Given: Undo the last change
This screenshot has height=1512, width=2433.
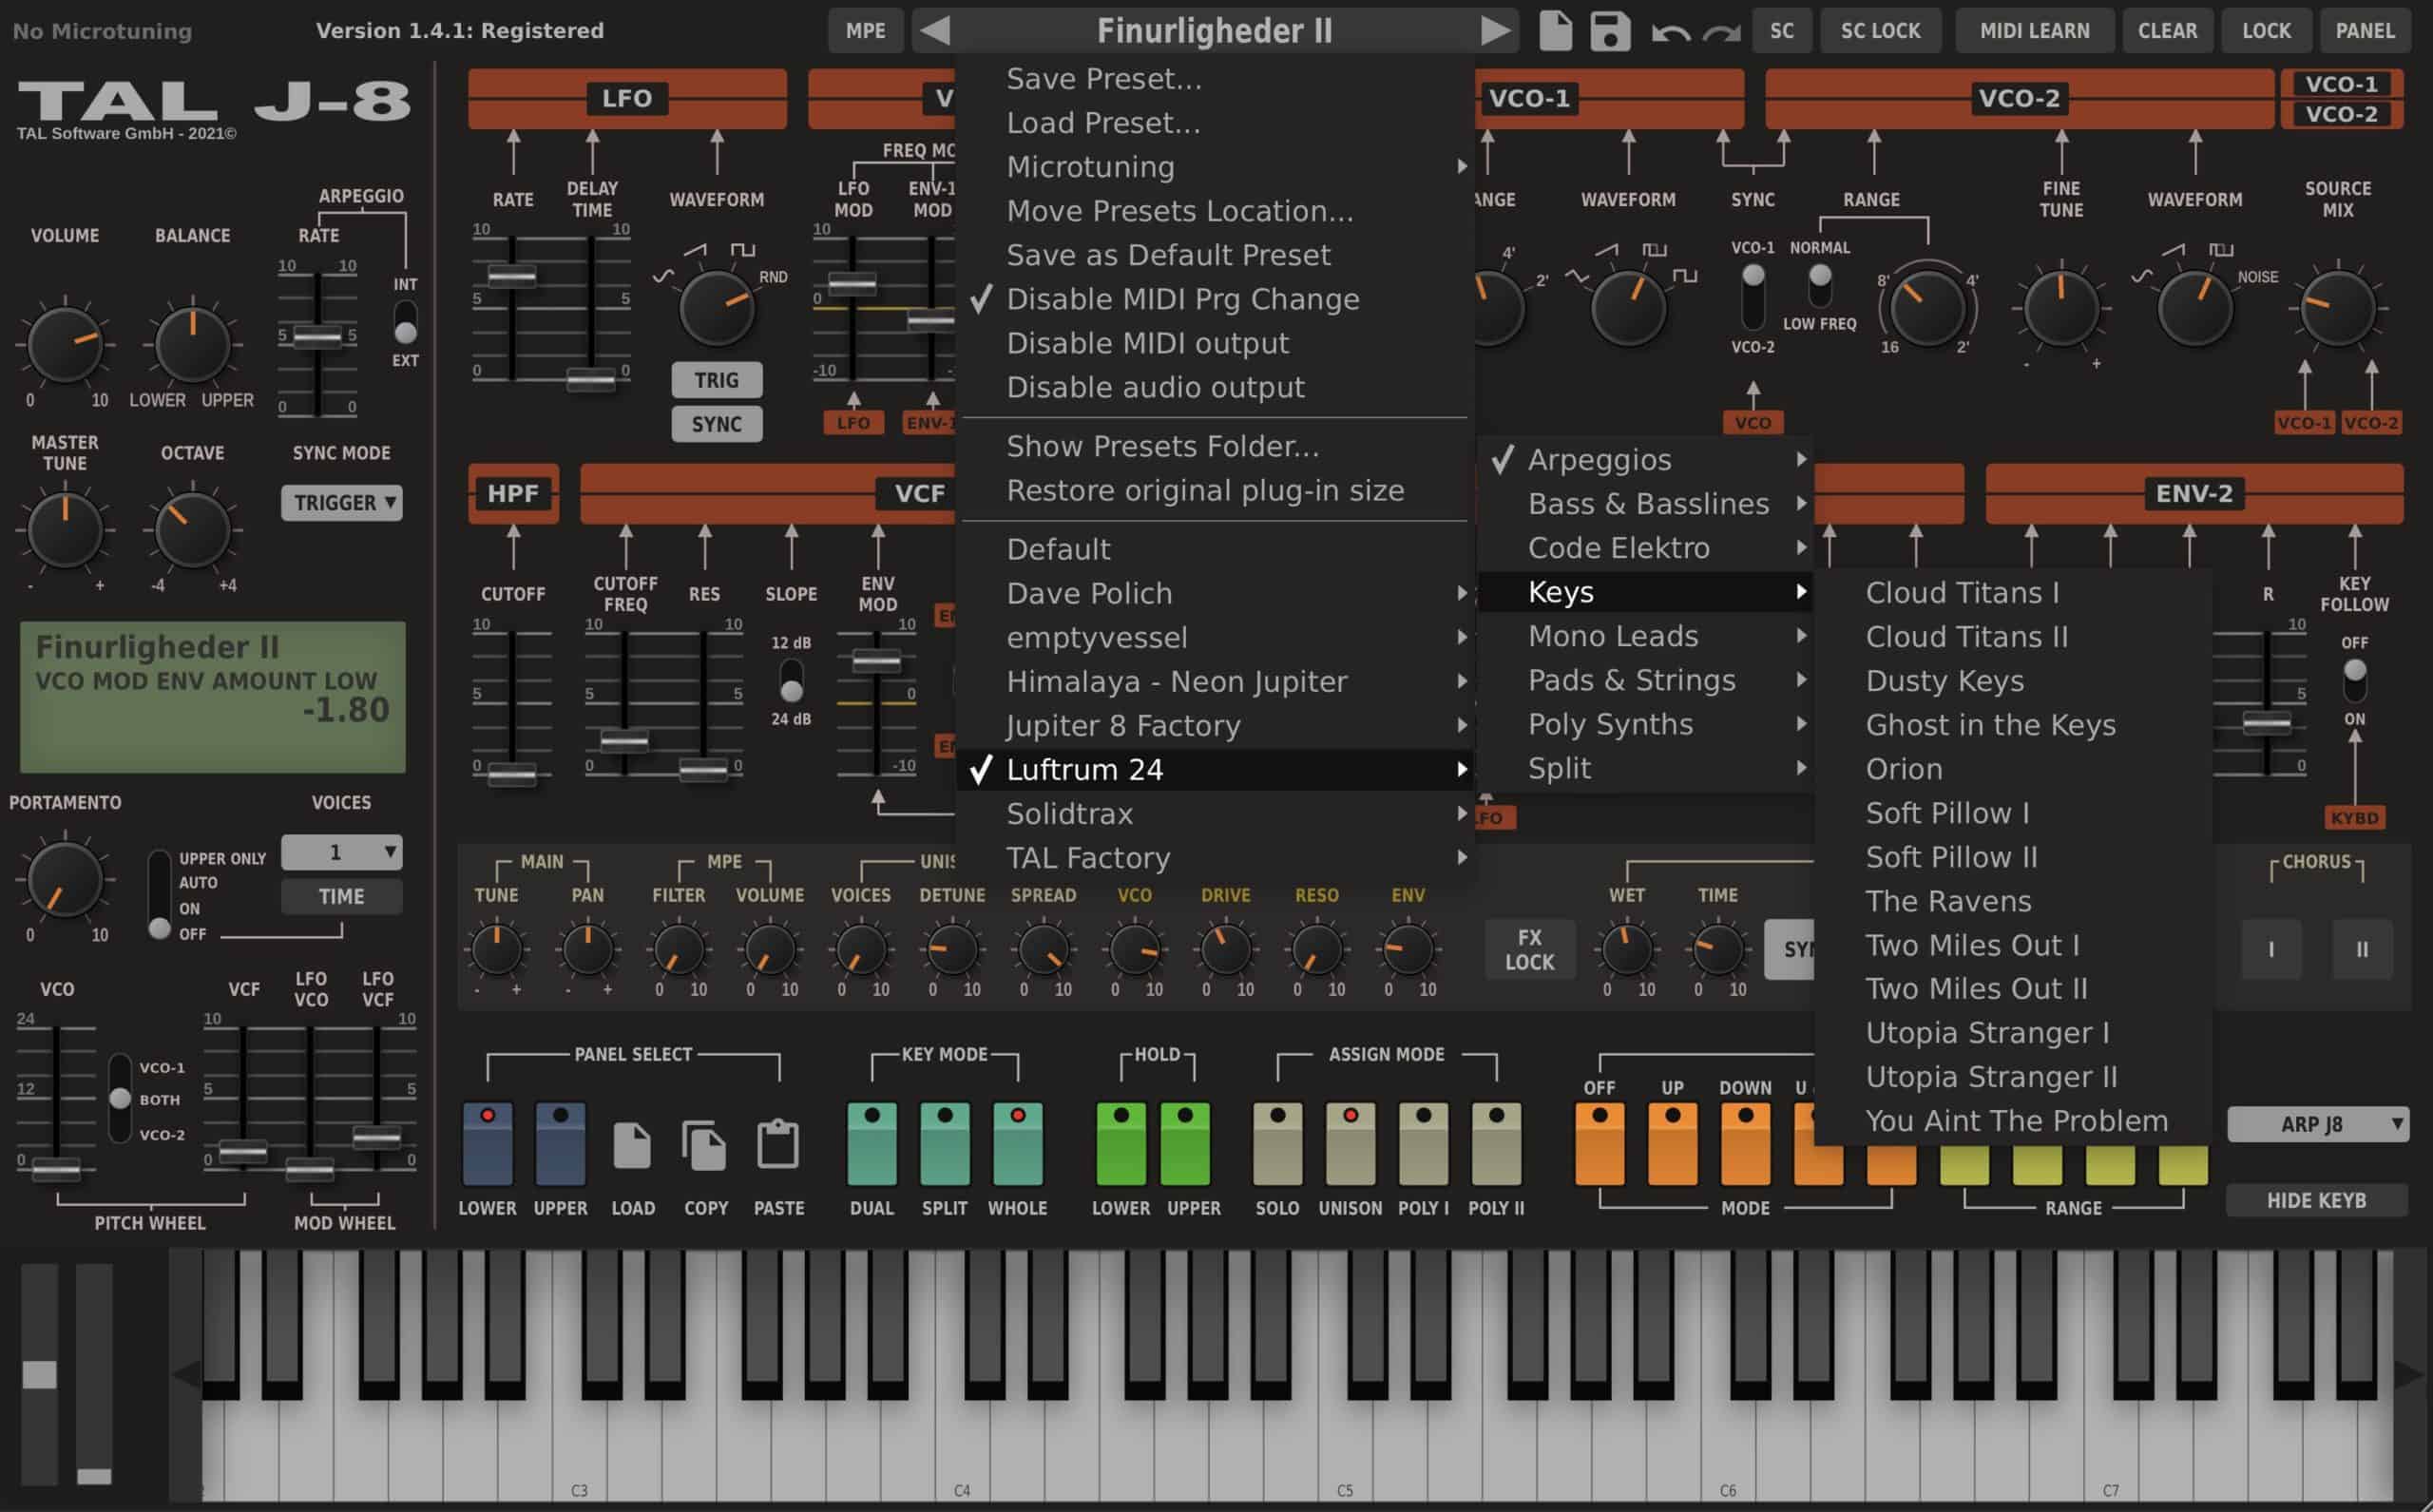Looking at the screenshot, I should point(1670,32).
